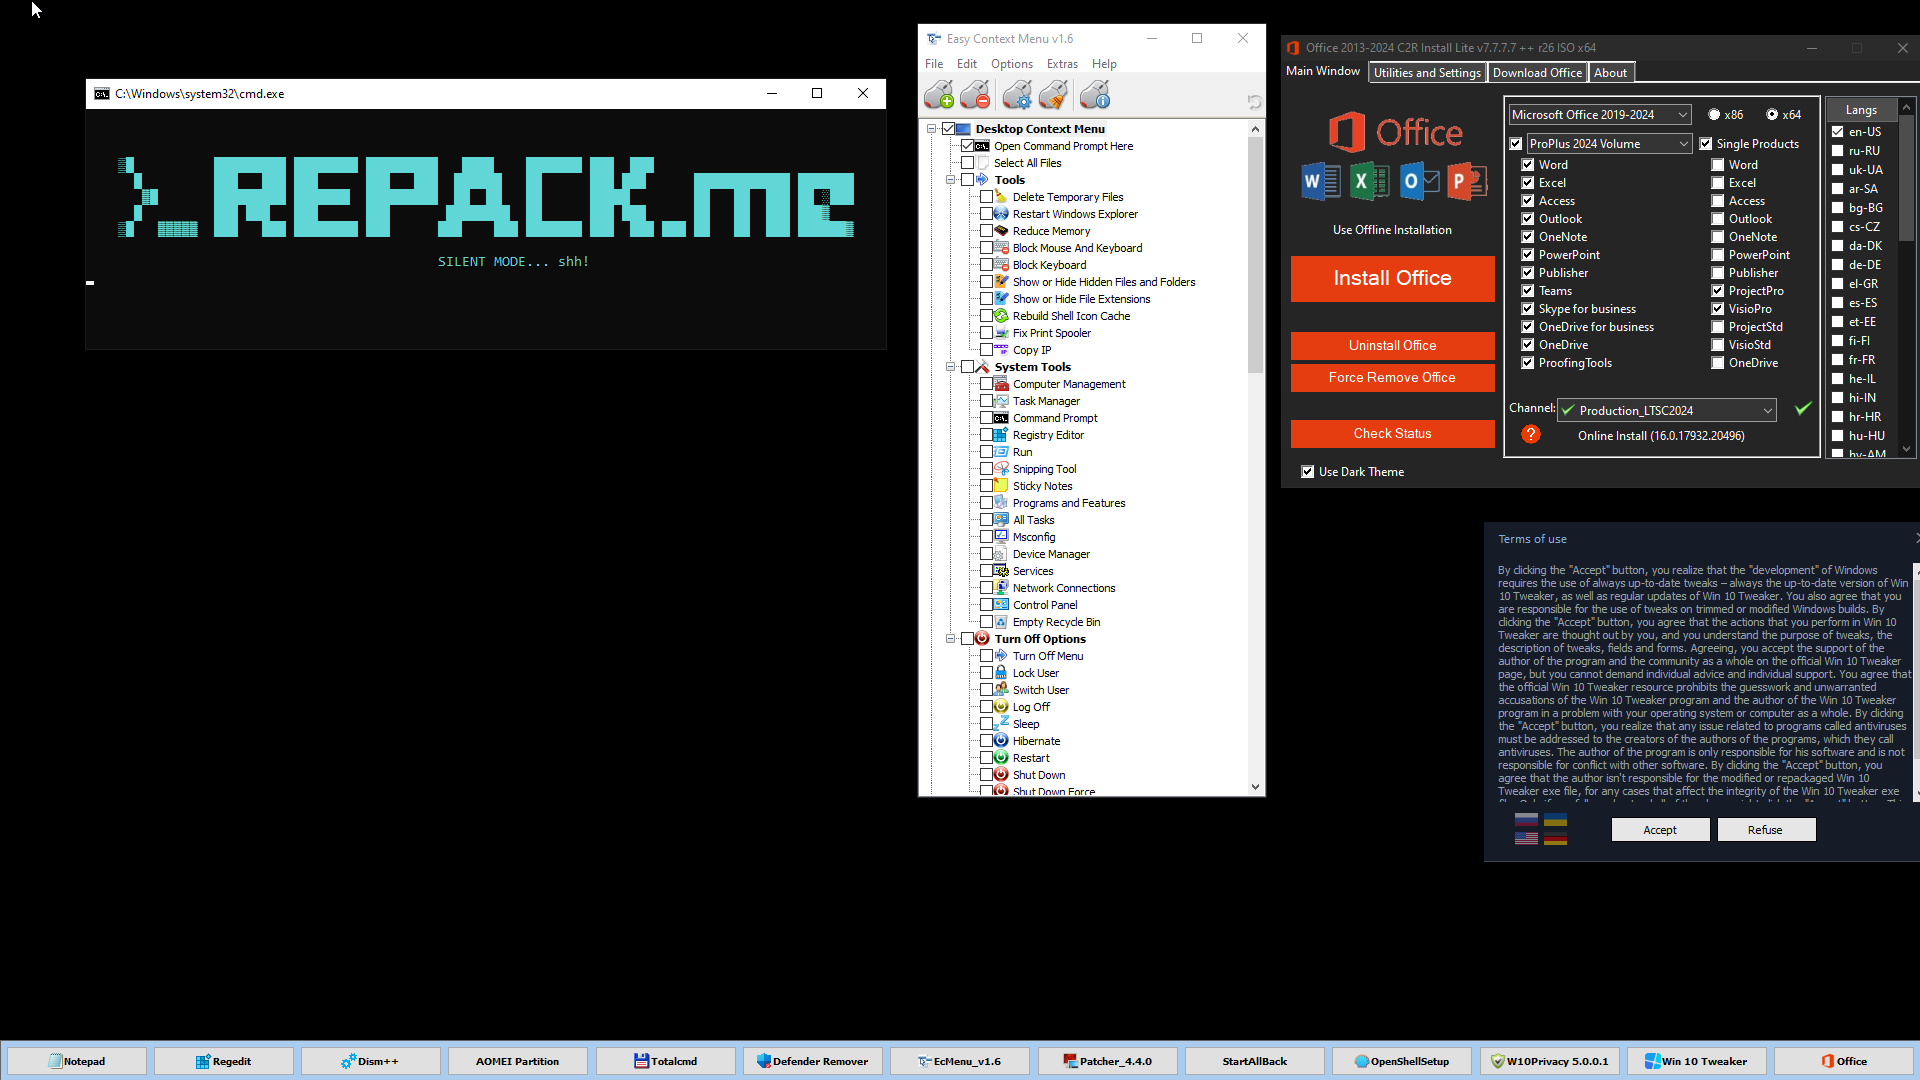
Task: Open the File menu in Easy Context Menu
Action: [x=934, y=64]
